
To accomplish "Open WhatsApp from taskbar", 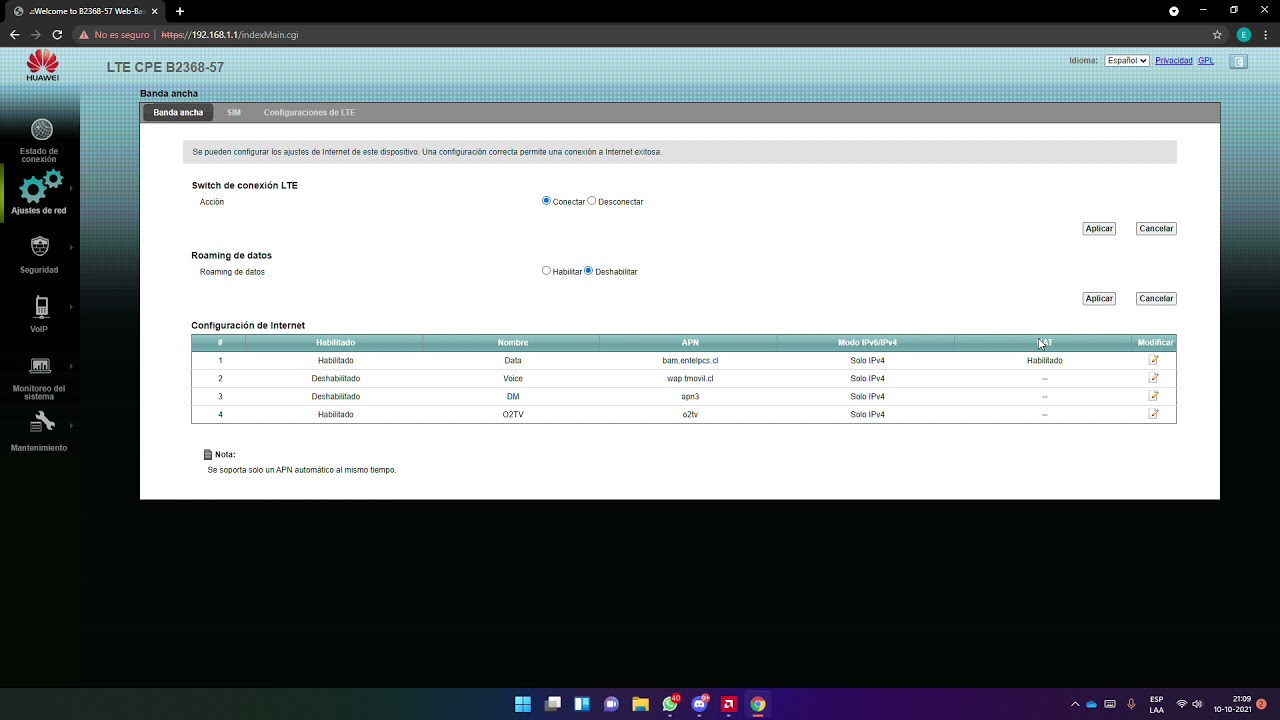I will 670,704.
